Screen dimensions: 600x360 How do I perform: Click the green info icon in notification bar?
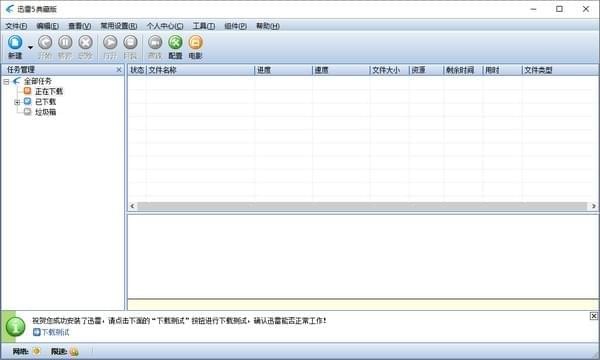coord(15,327)
